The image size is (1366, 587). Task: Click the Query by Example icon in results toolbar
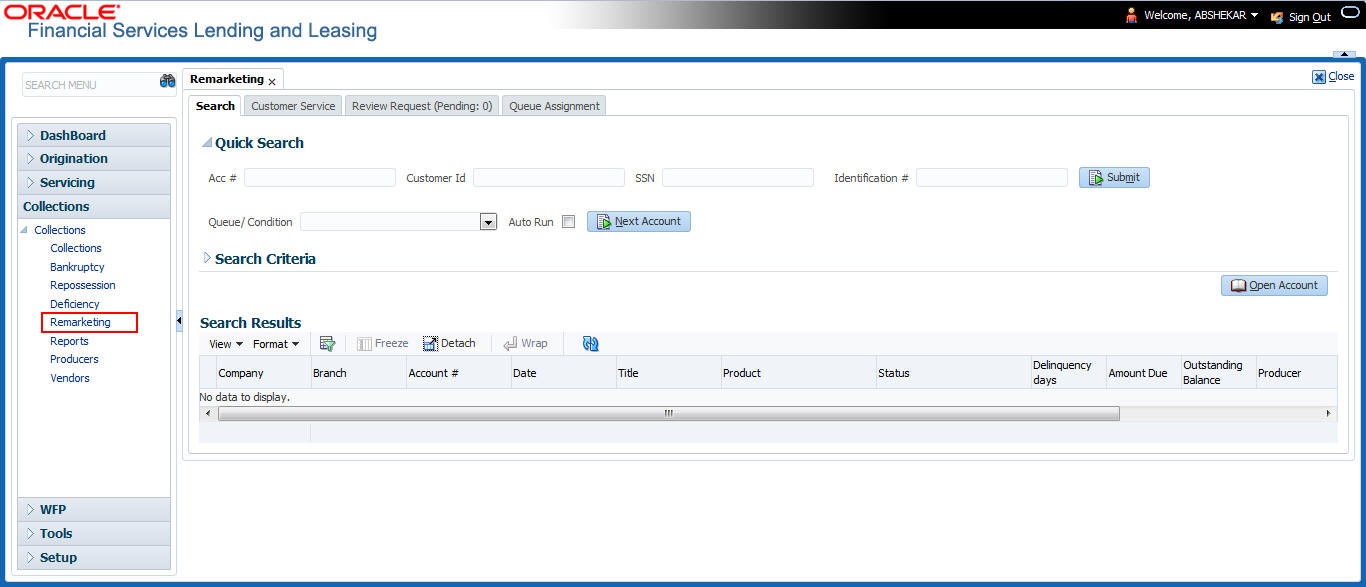click(327, 343)
